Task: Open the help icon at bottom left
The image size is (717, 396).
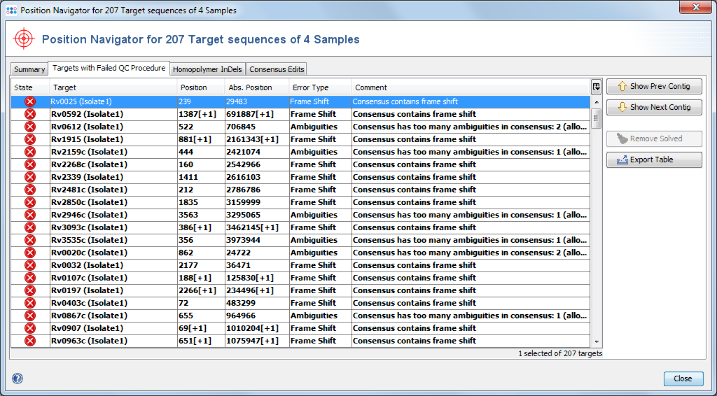Action: pos(17,378)
